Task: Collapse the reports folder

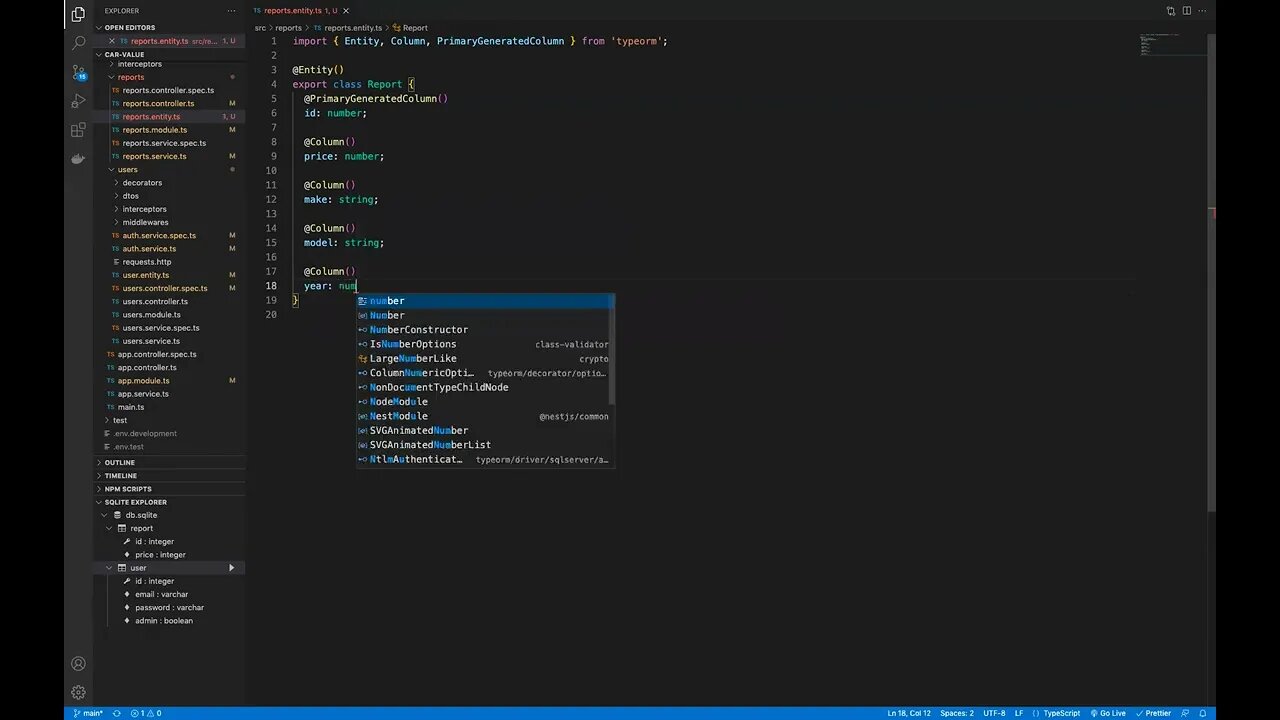Action: pos(130,77)
